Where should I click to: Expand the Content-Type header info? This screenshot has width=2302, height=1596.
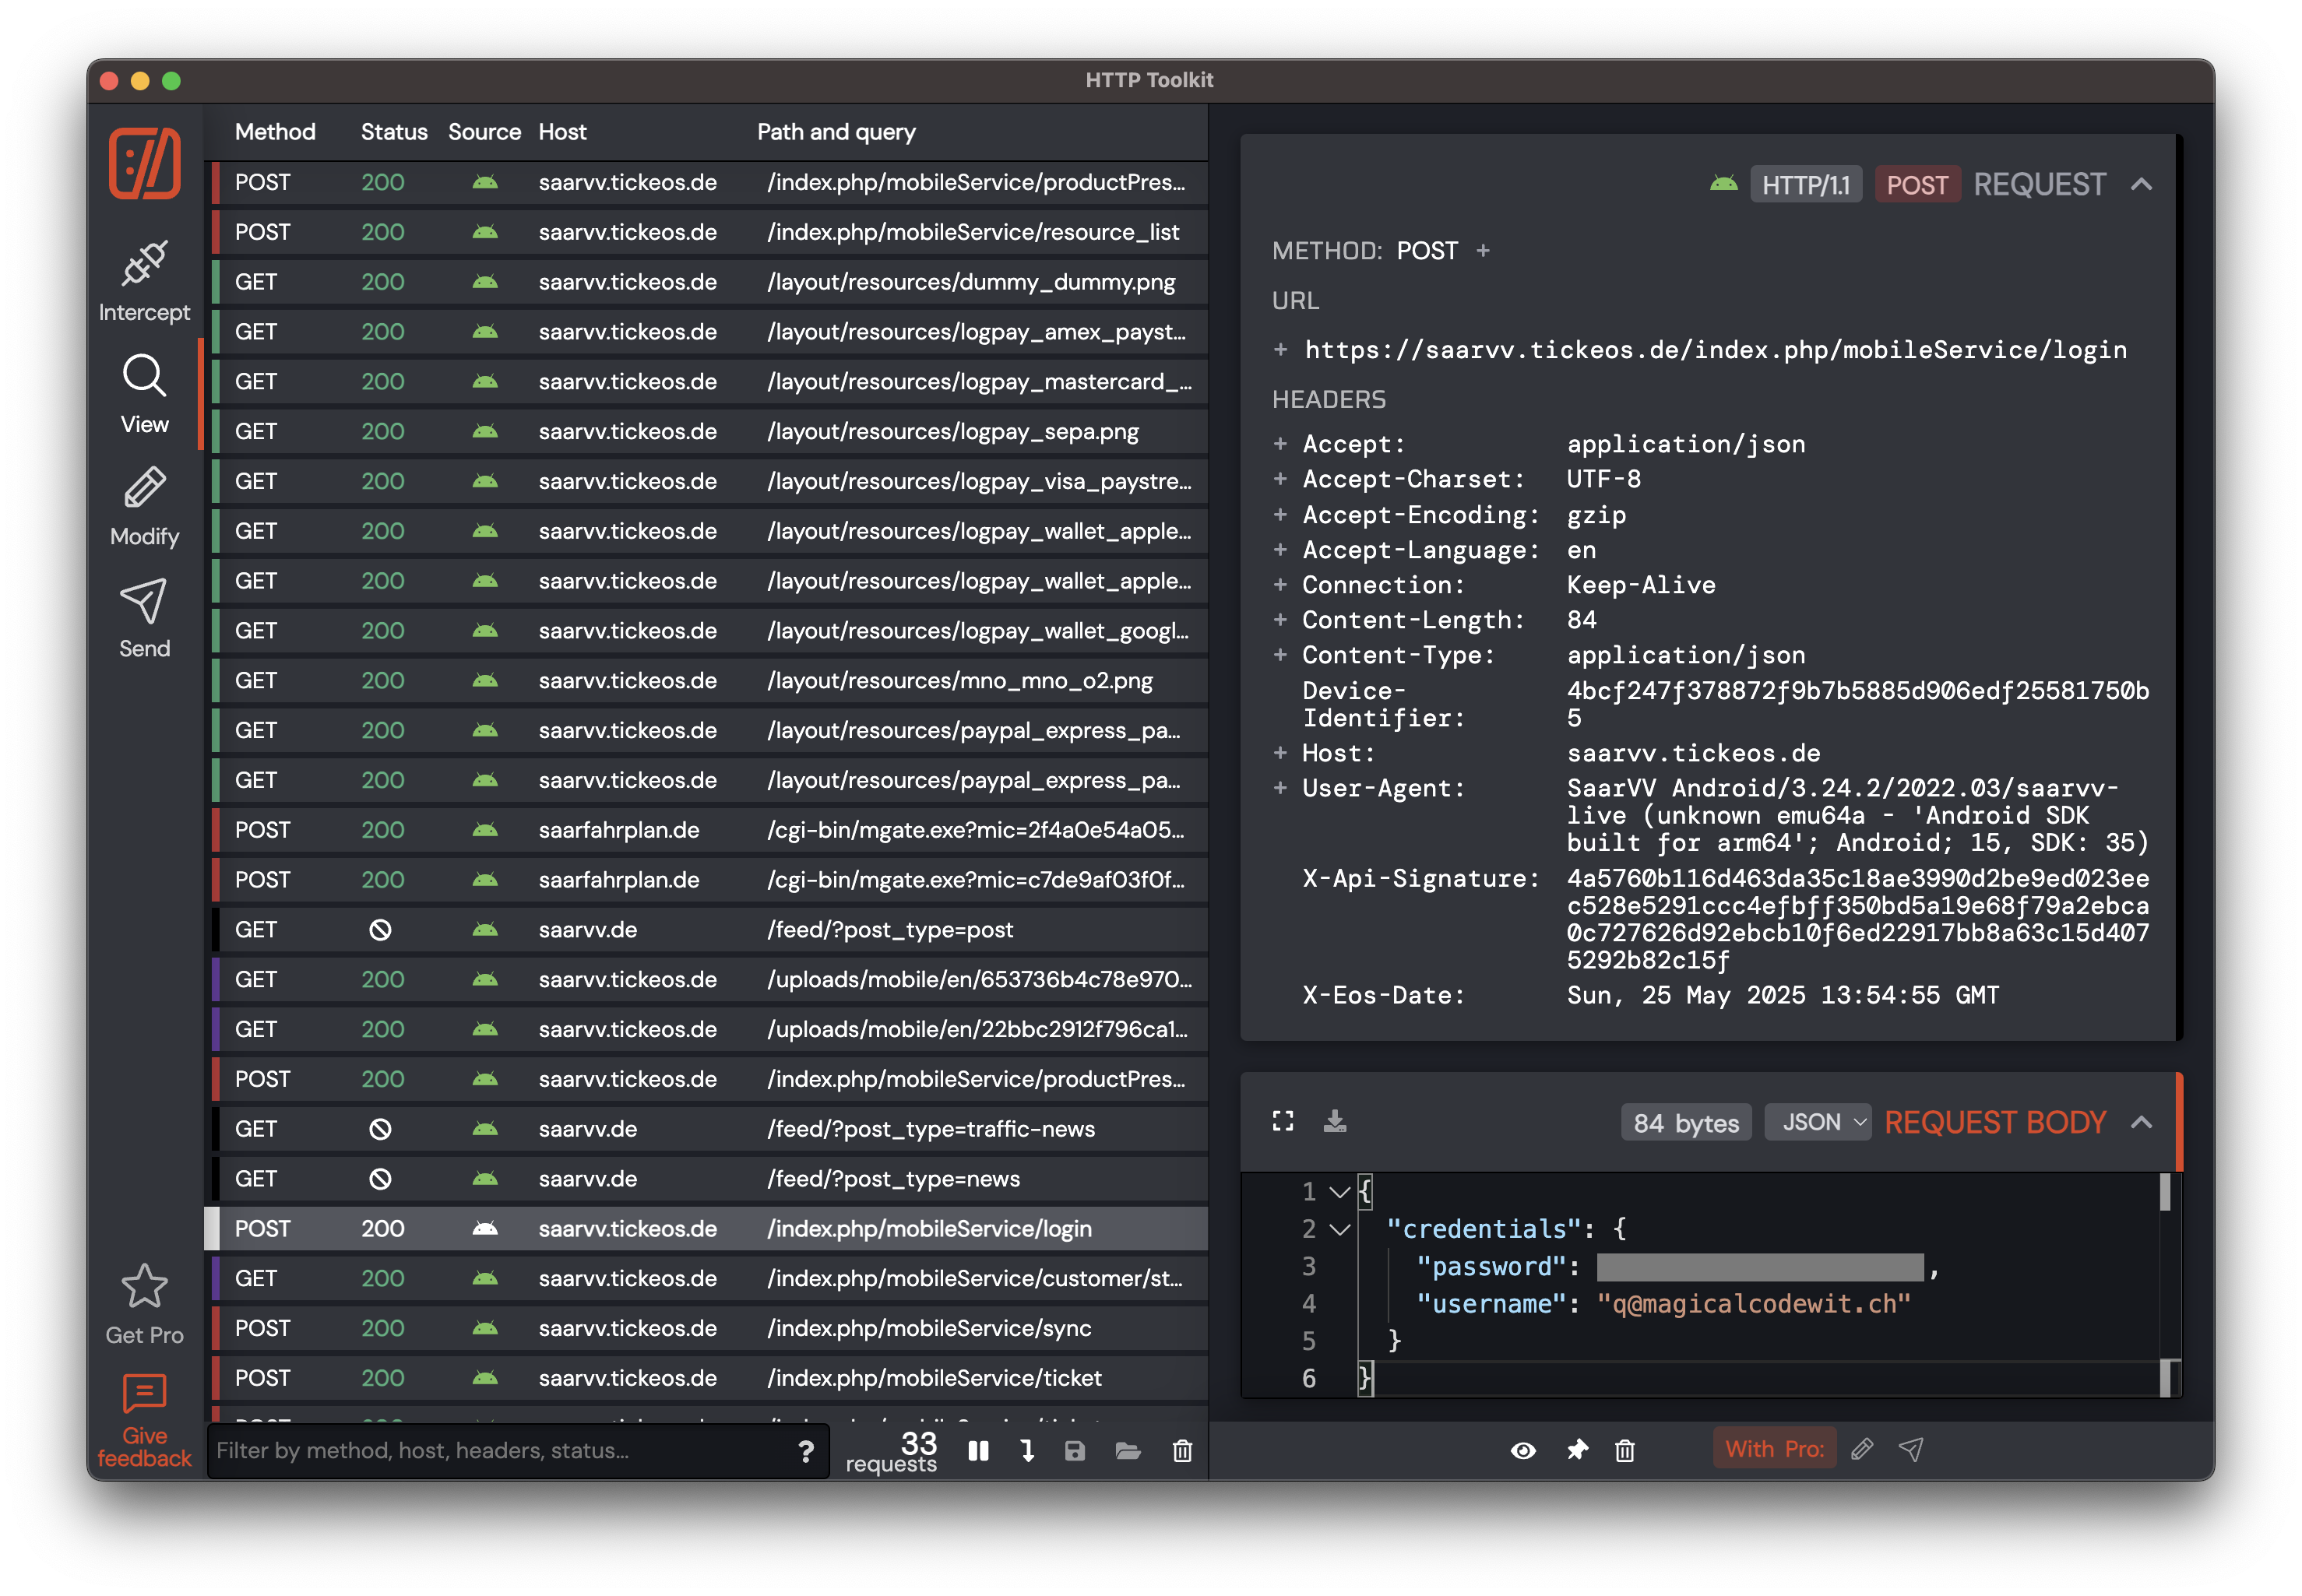tap(1280, 655)
